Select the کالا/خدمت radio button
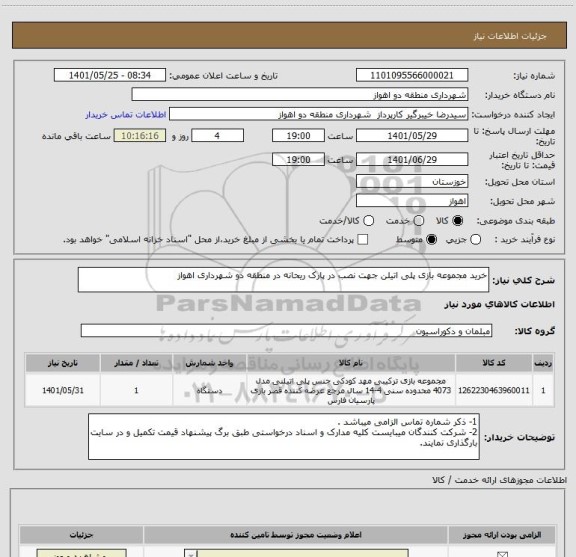The image size is (576, 557). pyautogui.click(x=368, y=220)
